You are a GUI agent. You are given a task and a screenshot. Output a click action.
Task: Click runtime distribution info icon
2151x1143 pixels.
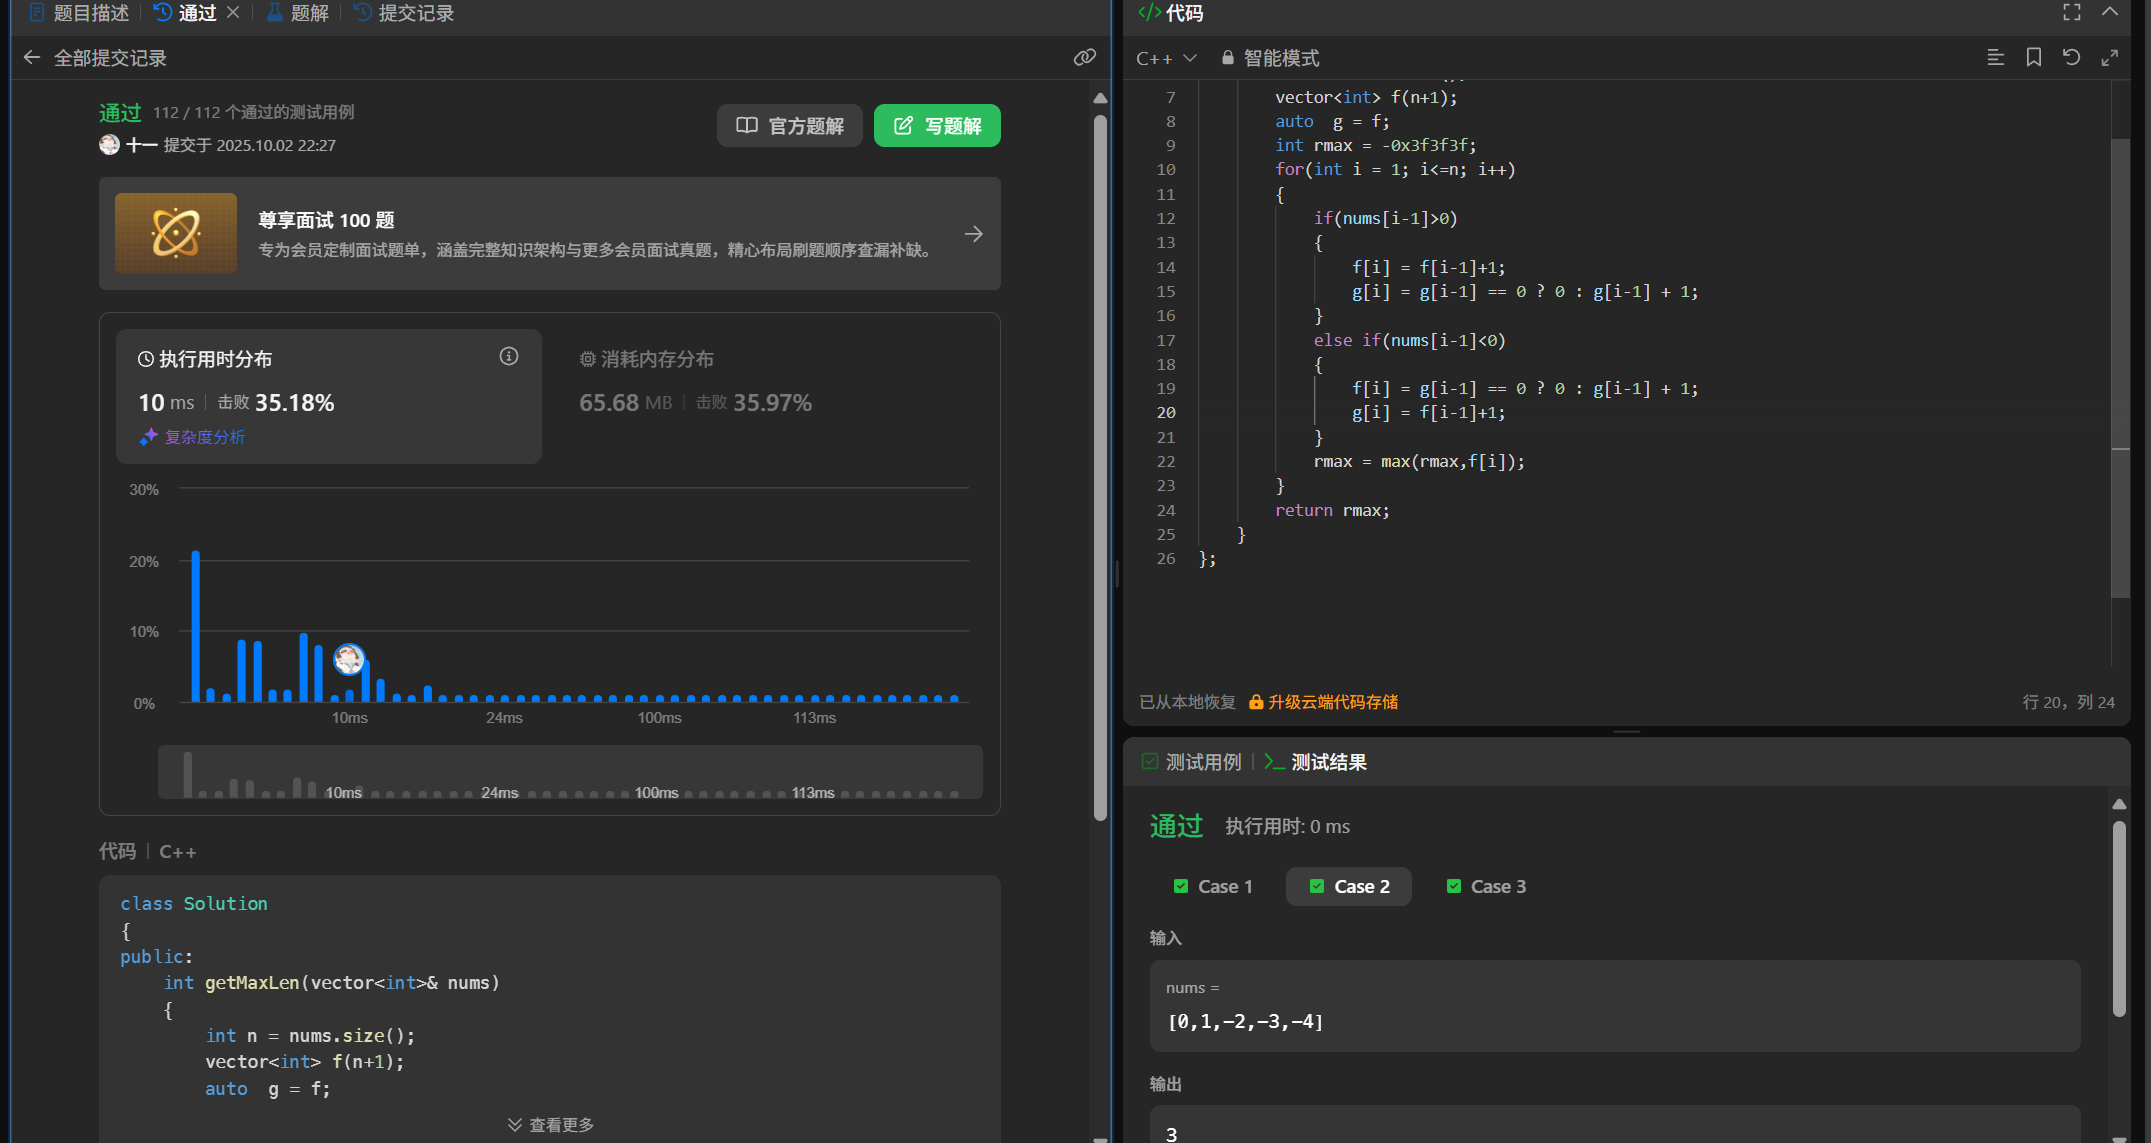[x=509, y=357]
